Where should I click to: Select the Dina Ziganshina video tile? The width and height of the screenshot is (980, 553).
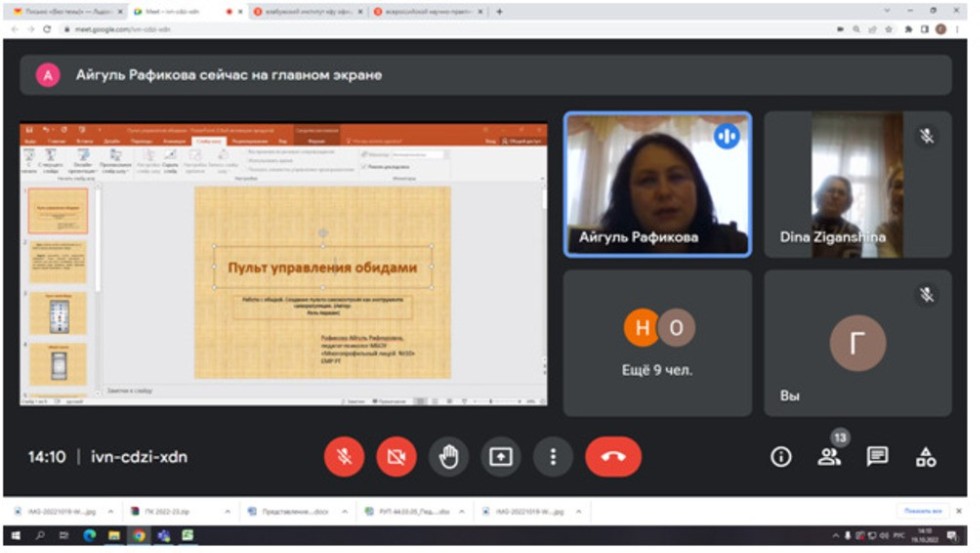click(x=857, y=184)
